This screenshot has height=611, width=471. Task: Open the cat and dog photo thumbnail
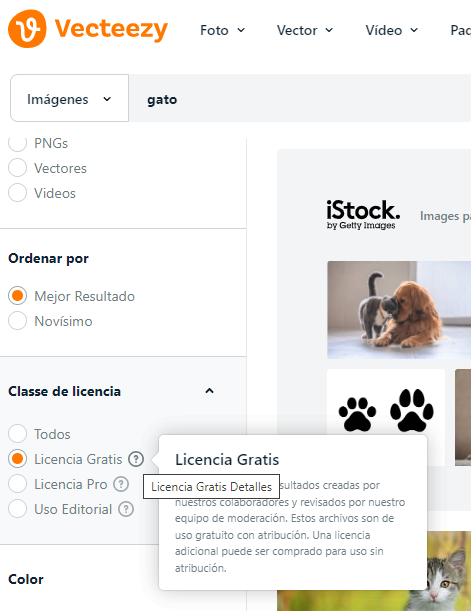pos(399,310)
